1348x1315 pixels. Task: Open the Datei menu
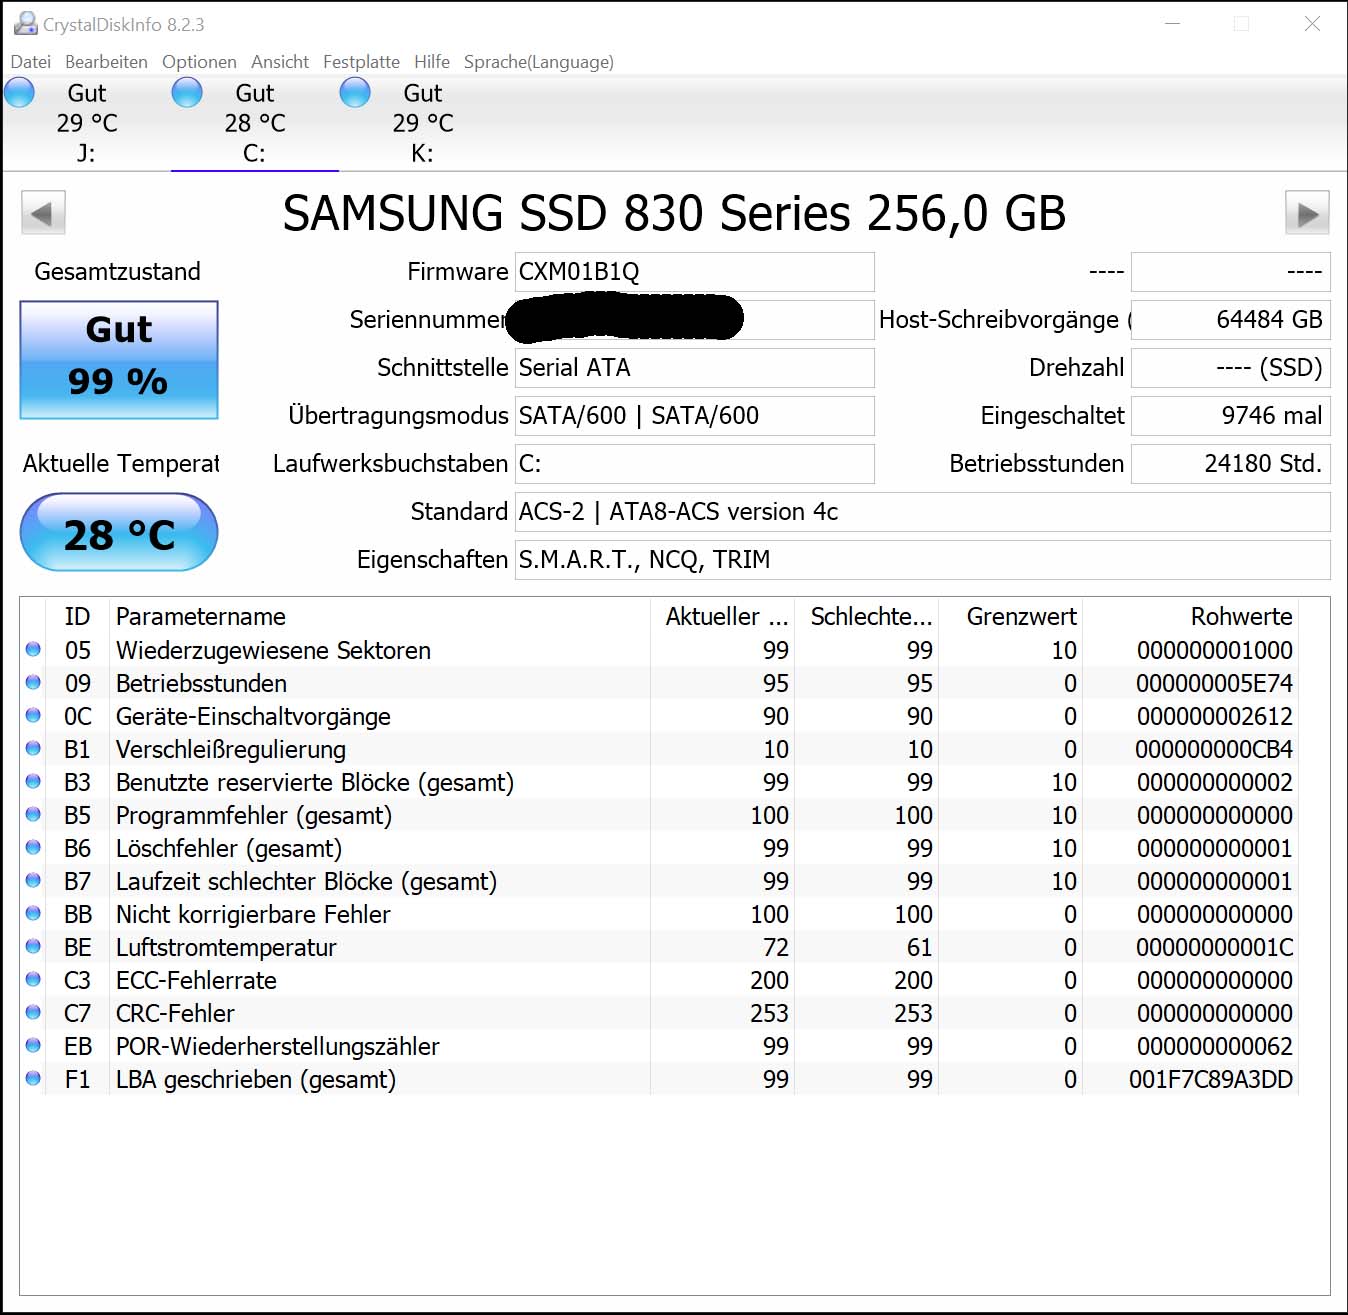point(31,62)
